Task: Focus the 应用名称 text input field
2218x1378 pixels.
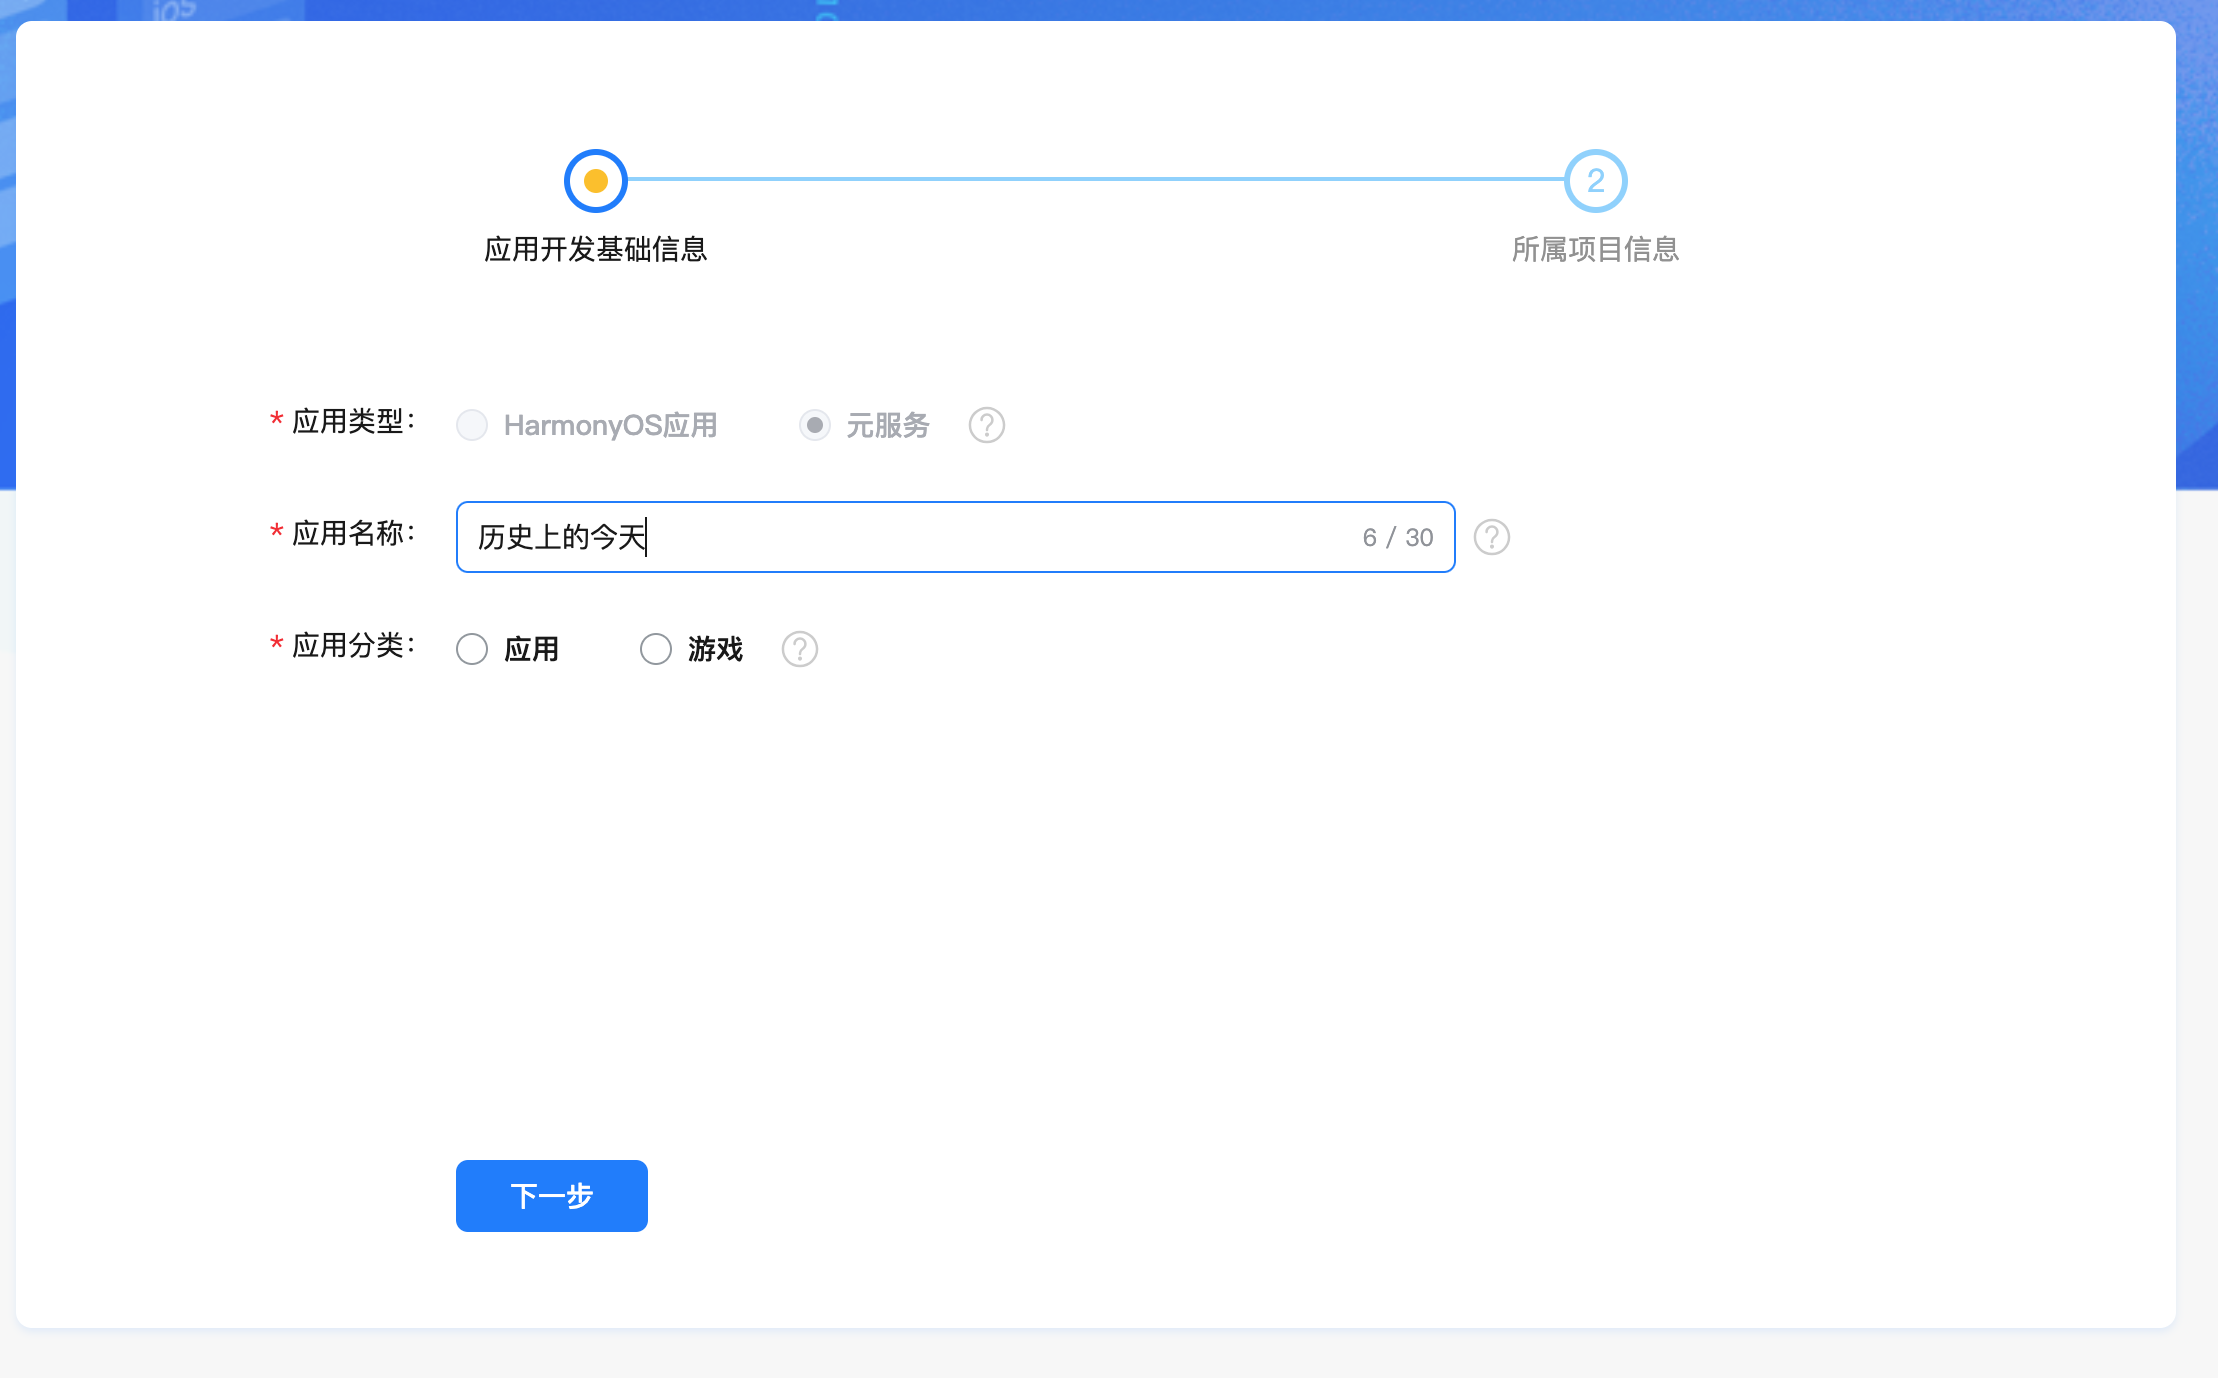Action: pyautogui.click(x=900, y=537)
